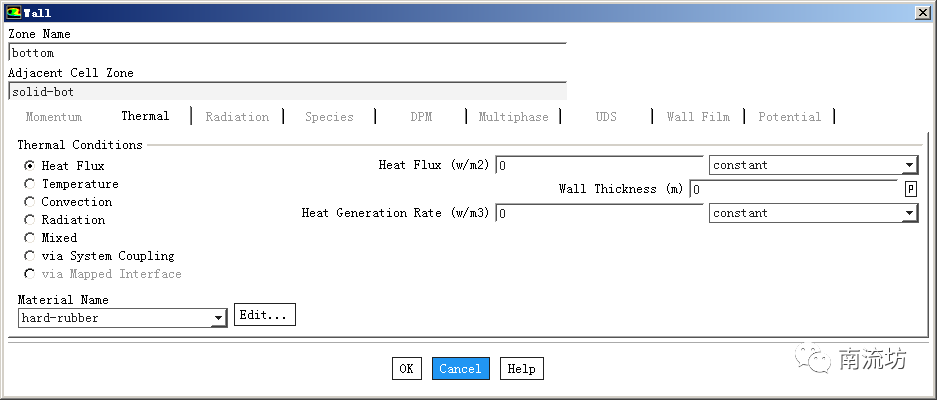This screenshot has width=937, height=400.
Task: Open the Radiation tab
Action: tap(237, 117)
